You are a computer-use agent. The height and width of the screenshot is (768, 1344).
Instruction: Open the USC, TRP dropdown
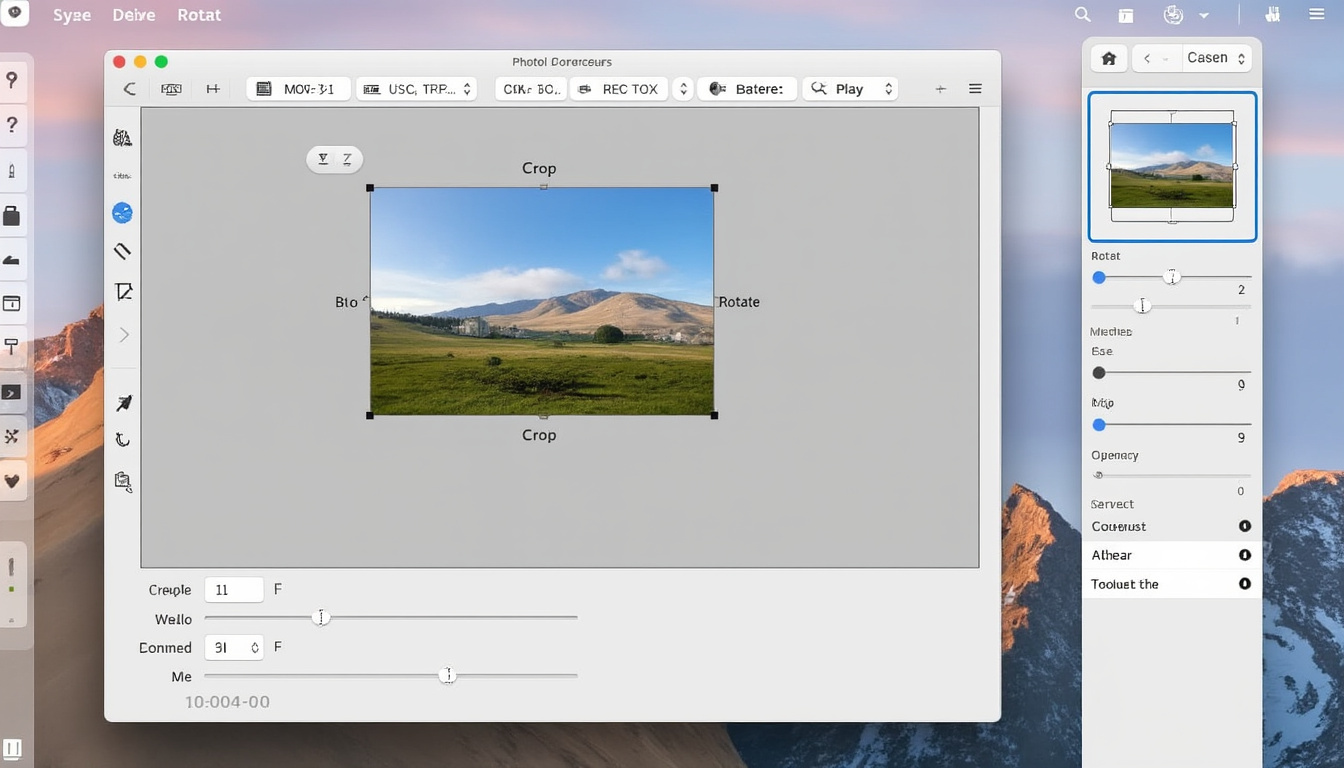click(417, 89)
